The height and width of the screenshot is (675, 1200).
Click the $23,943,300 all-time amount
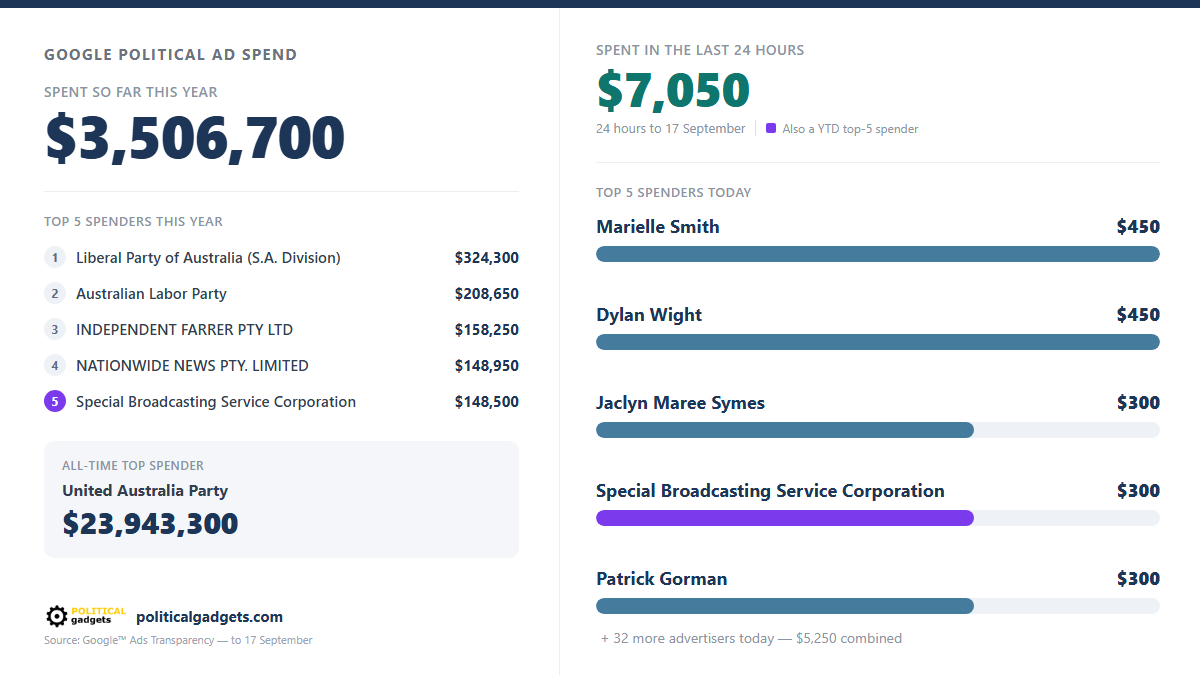(150, 524)
